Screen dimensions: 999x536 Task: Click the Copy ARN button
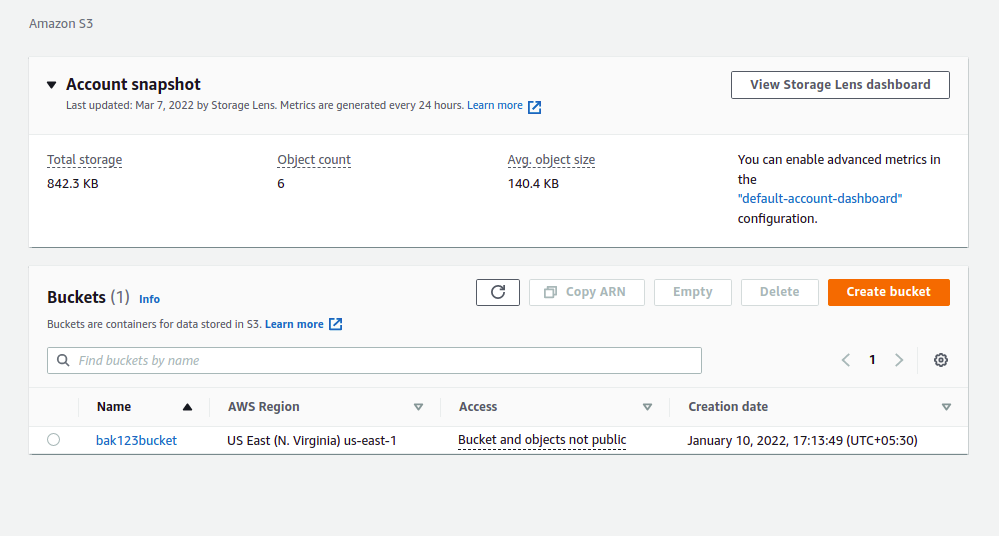pyautogui.click(x=586, y=292)
